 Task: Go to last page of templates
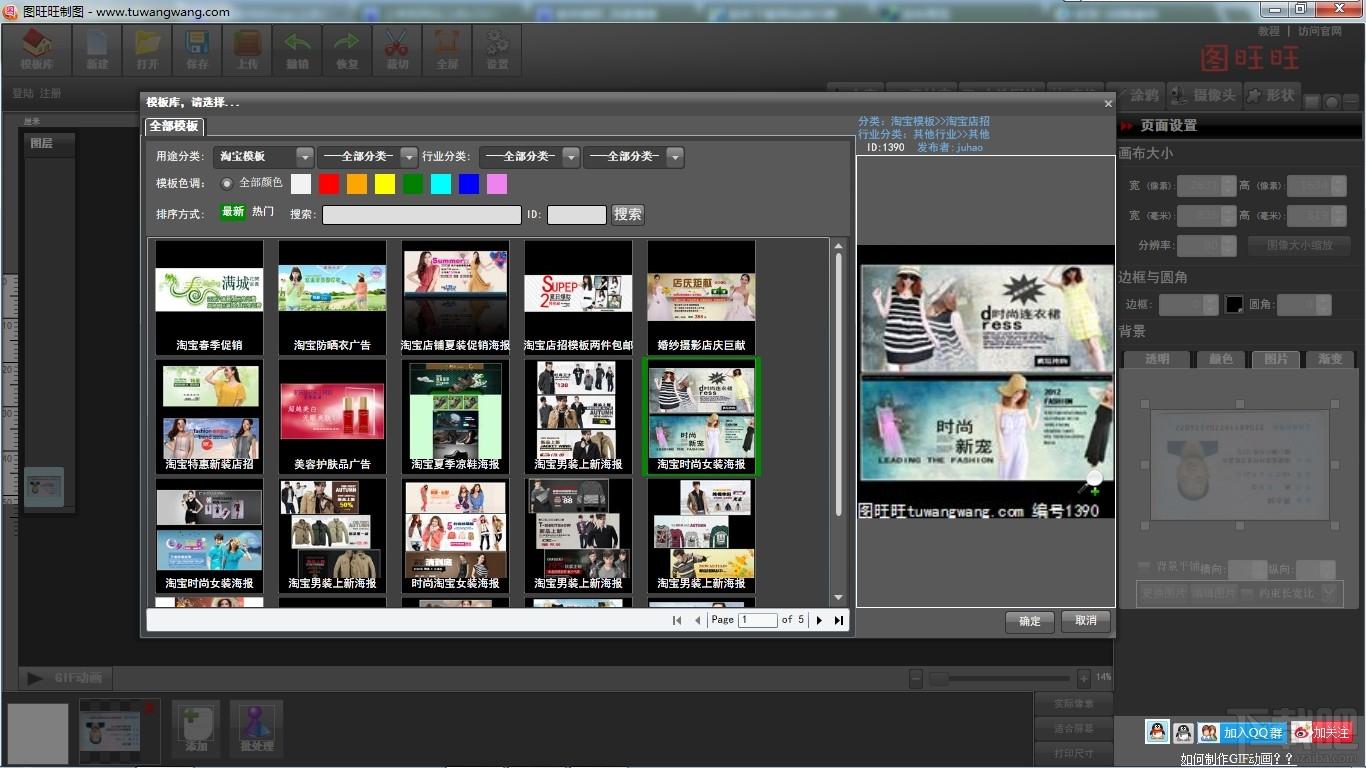(838, 620)
